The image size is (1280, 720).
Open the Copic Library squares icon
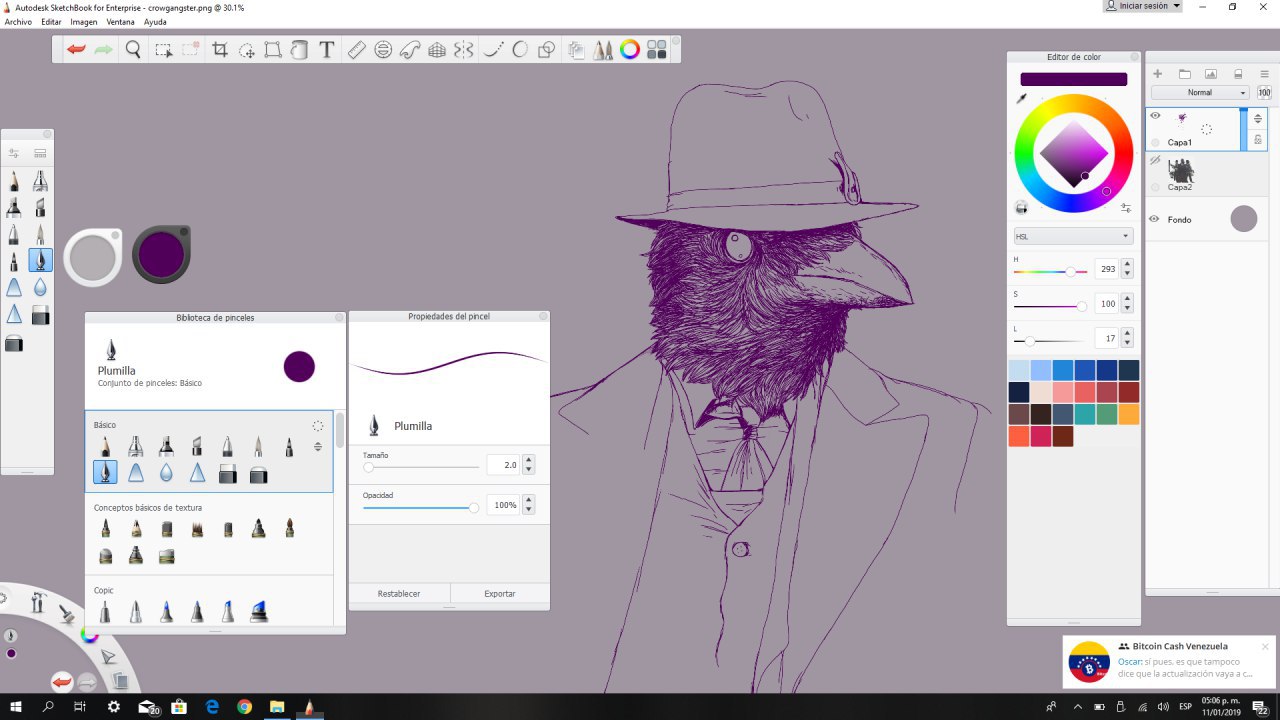(x=657, y=49)
